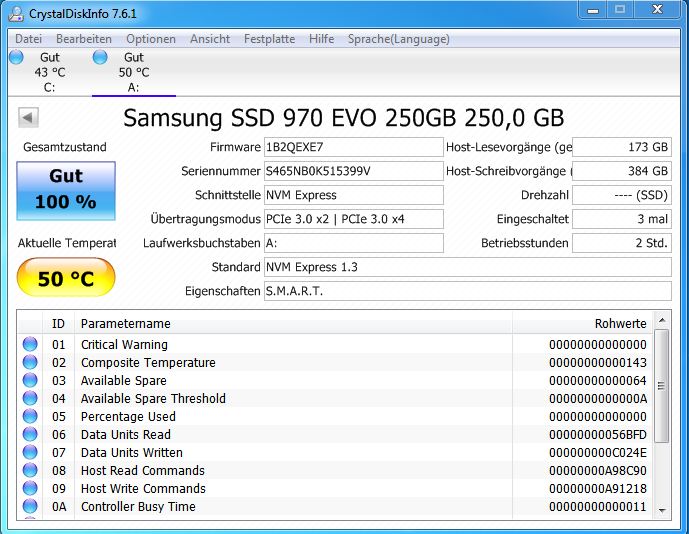Click the Drehzahl value ---- (SSD)
Viewport: 689px width, 534px height.
click(x=622, y=195)
